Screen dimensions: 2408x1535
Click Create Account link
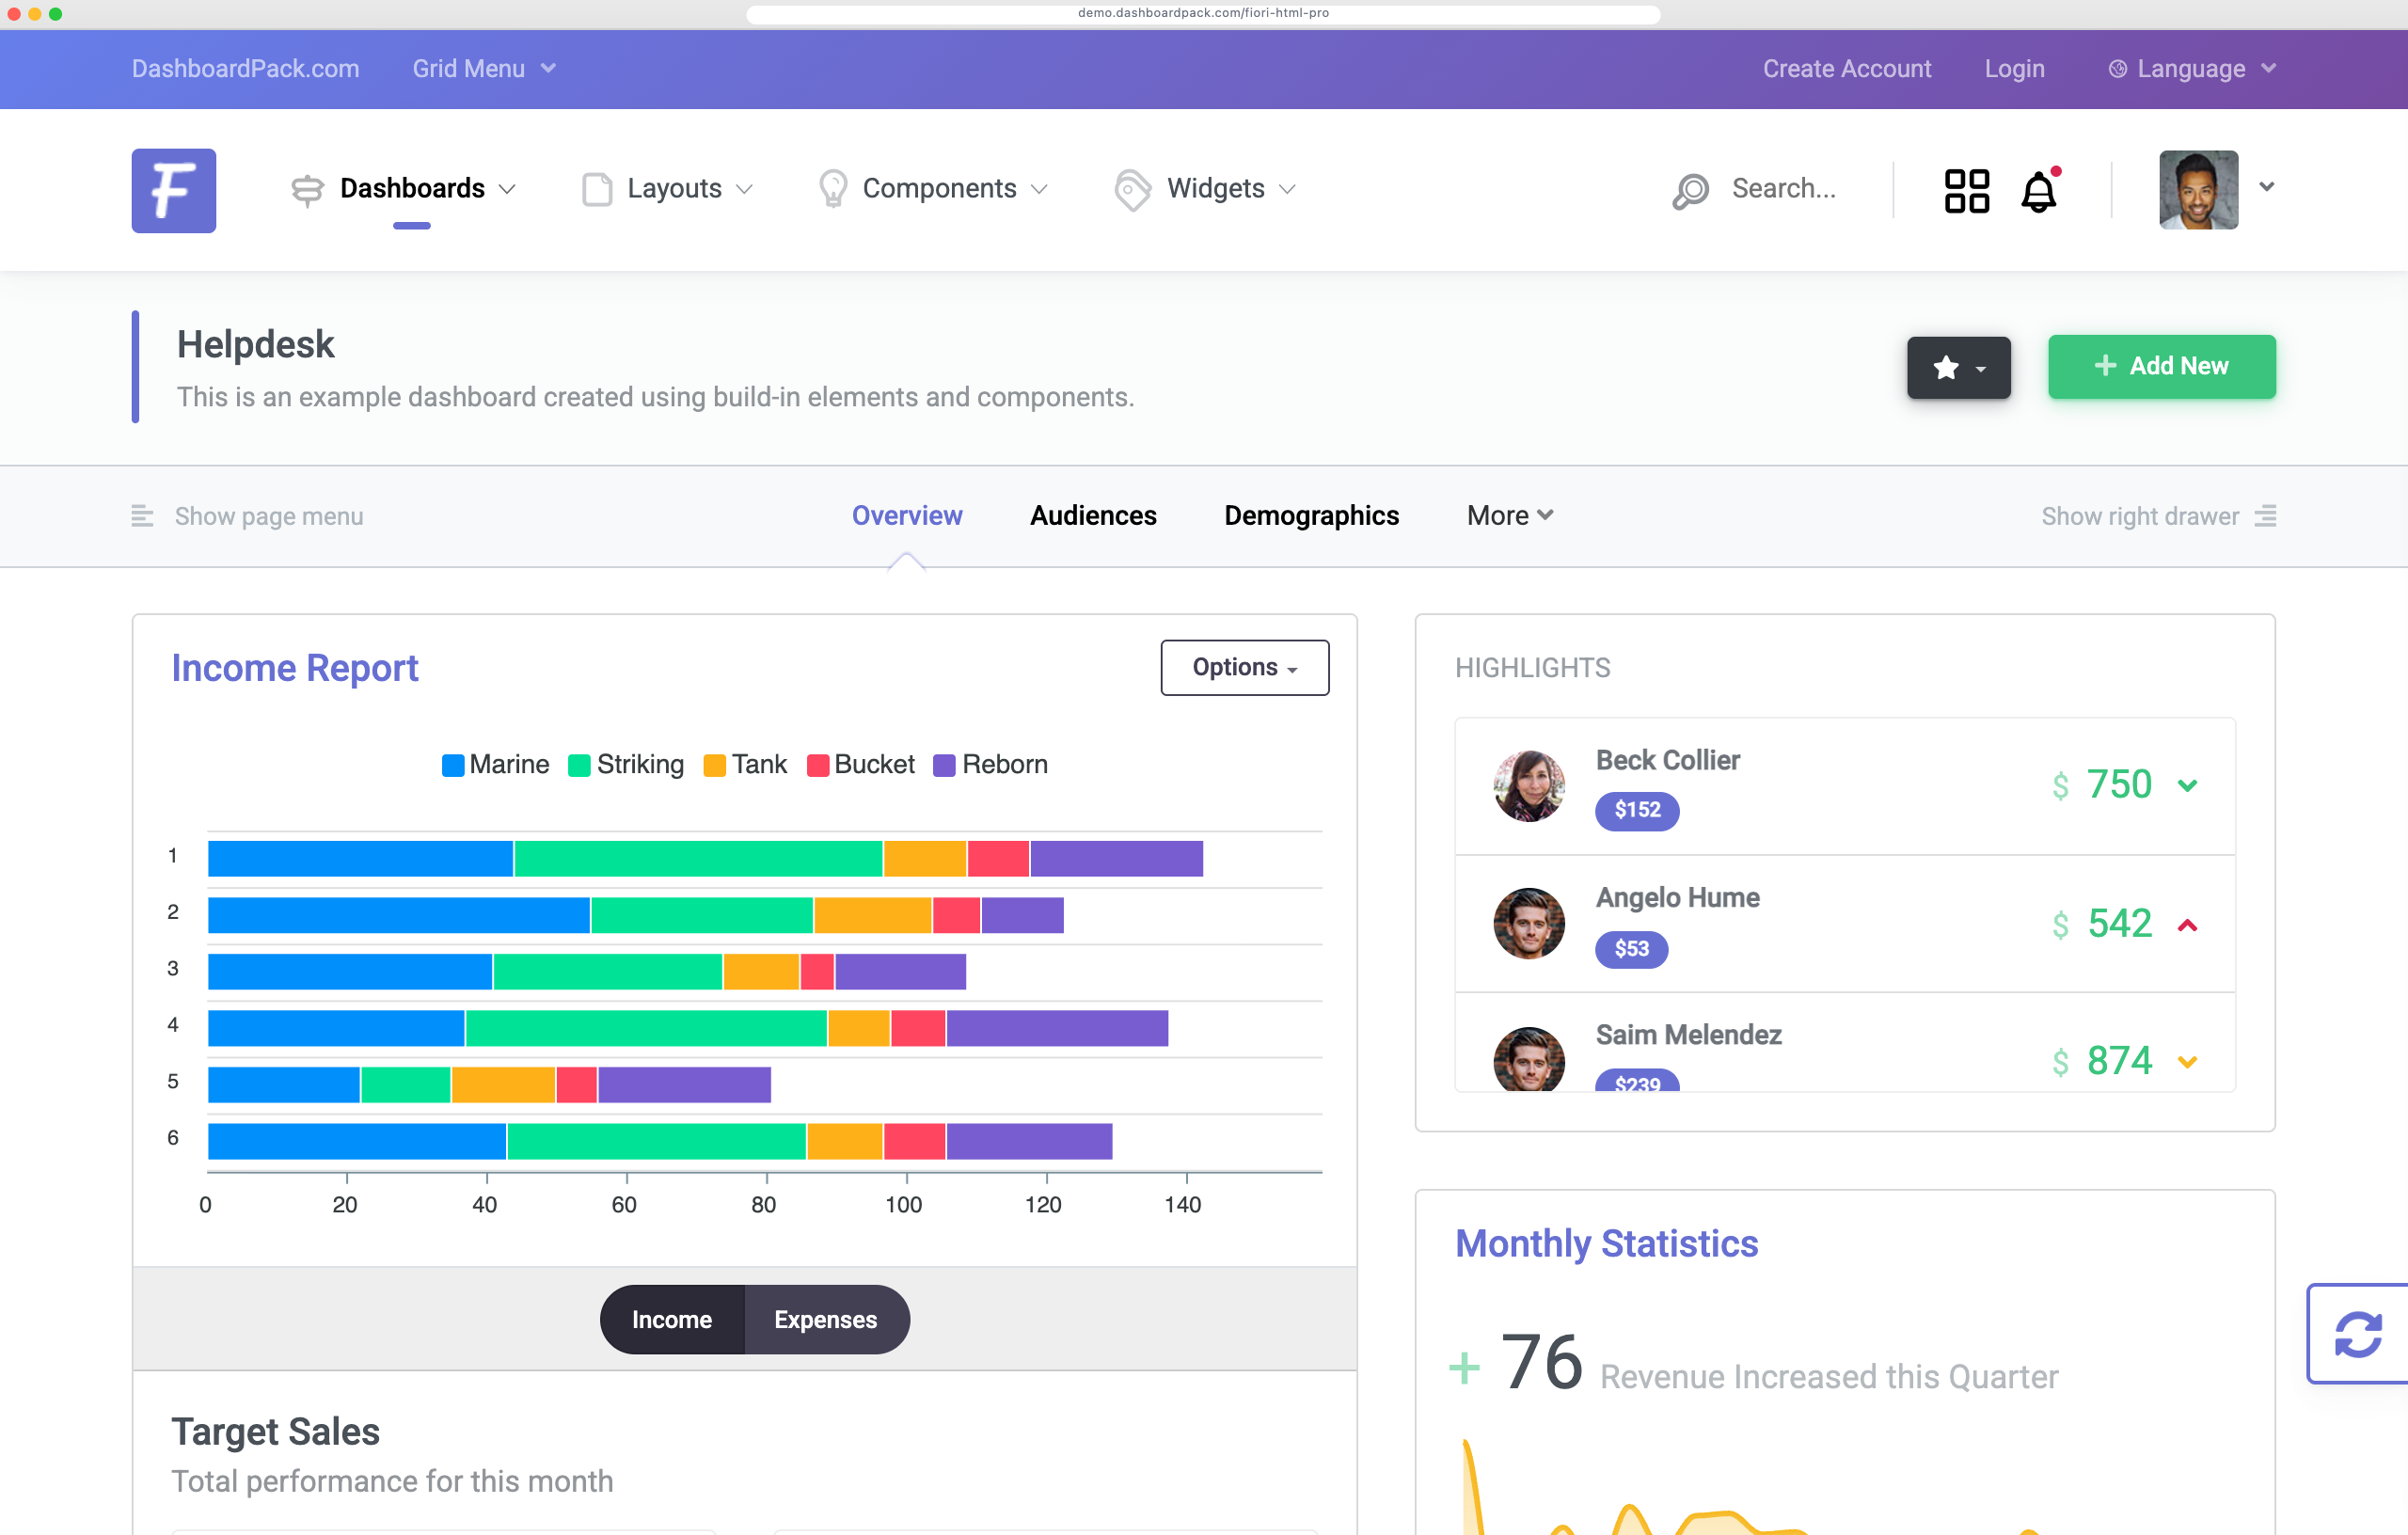1846,69
